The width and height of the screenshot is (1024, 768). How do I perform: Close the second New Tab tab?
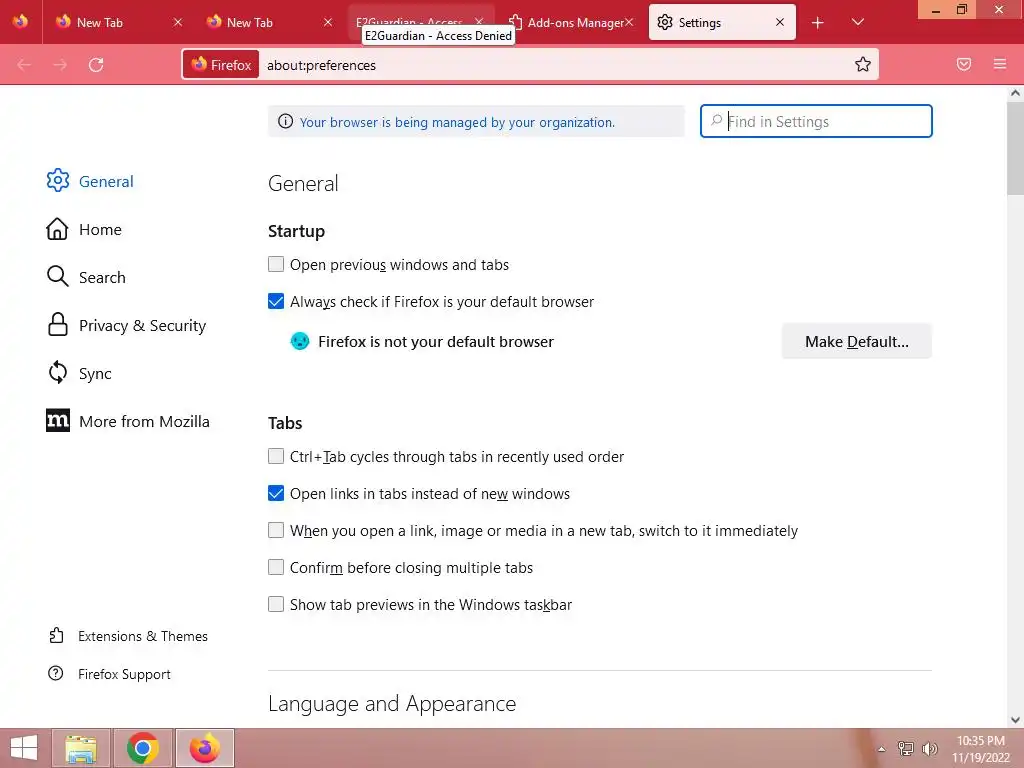click(328, 22)
